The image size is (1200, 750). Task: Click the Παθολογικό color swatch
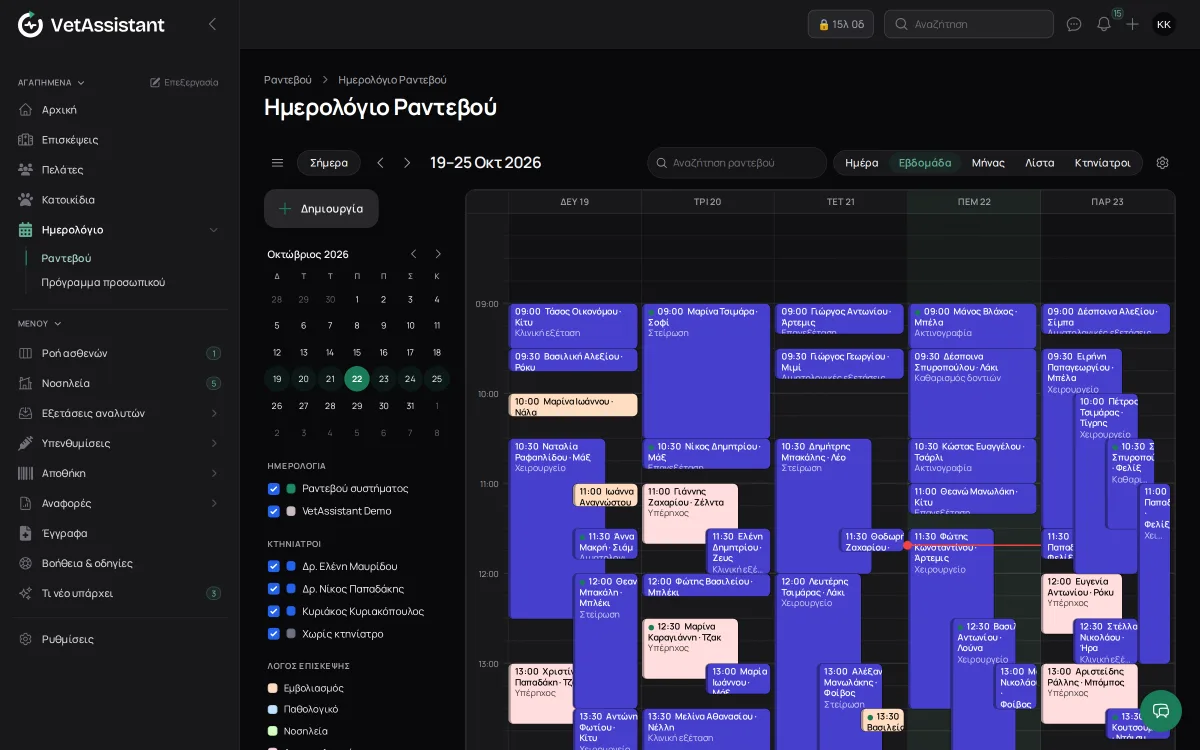point(273,709)
